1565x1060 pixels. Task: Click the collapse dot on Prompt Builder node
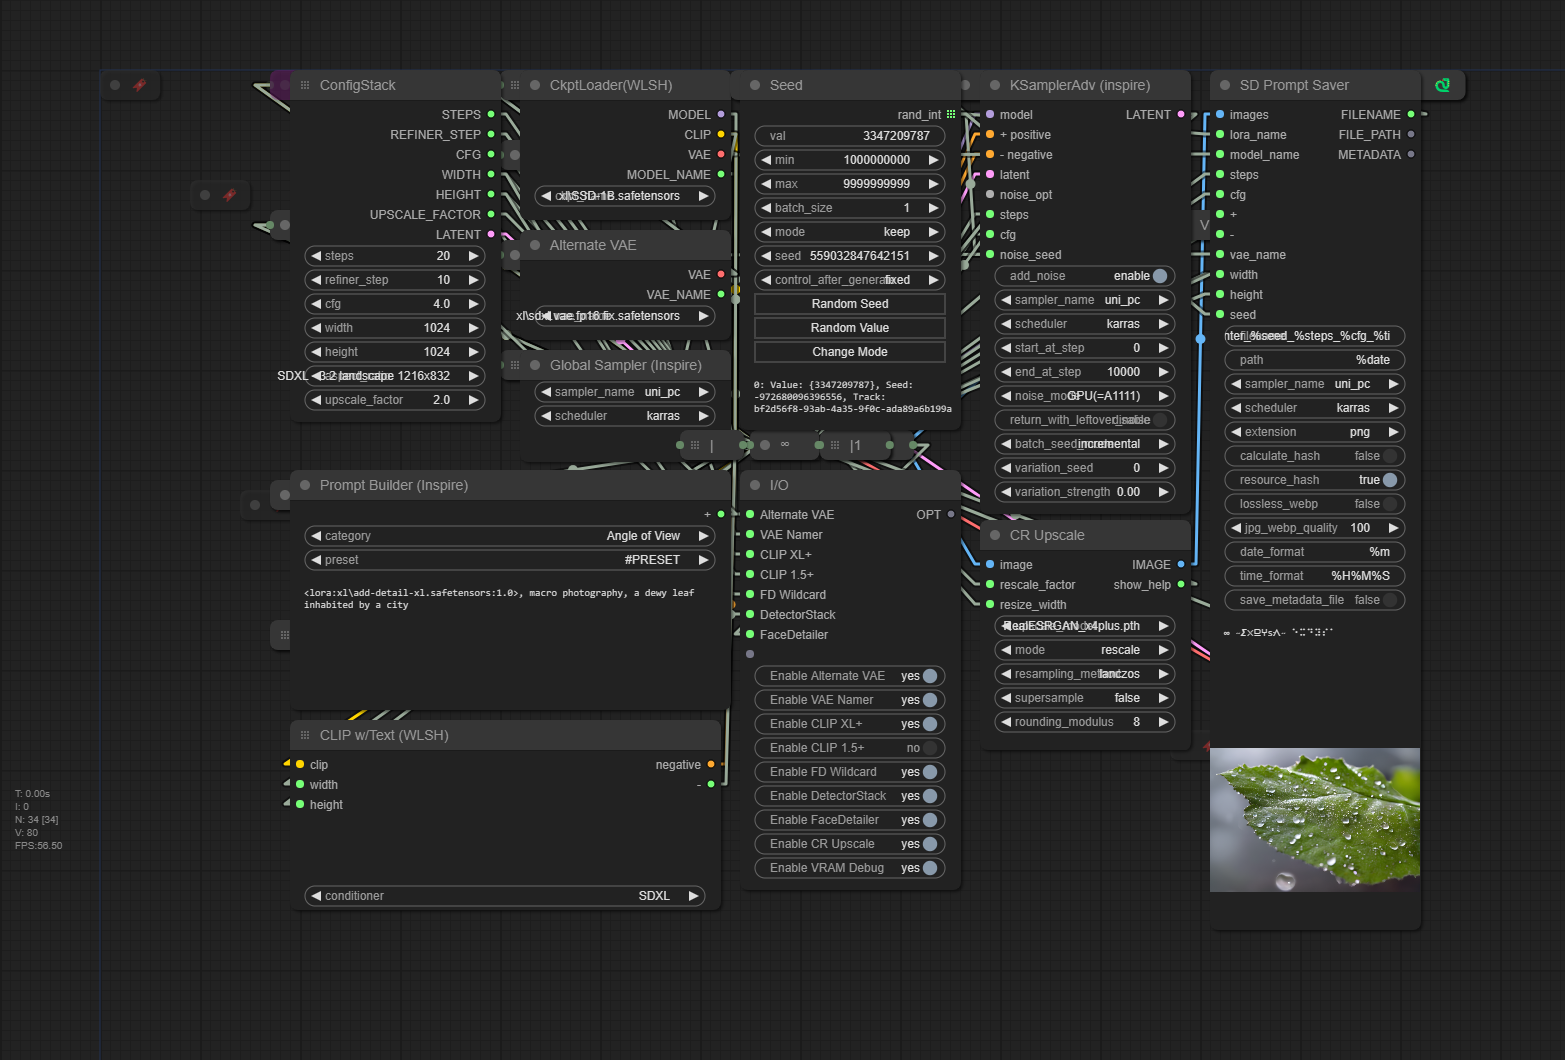pyautogui.click(x=305, y=485)
